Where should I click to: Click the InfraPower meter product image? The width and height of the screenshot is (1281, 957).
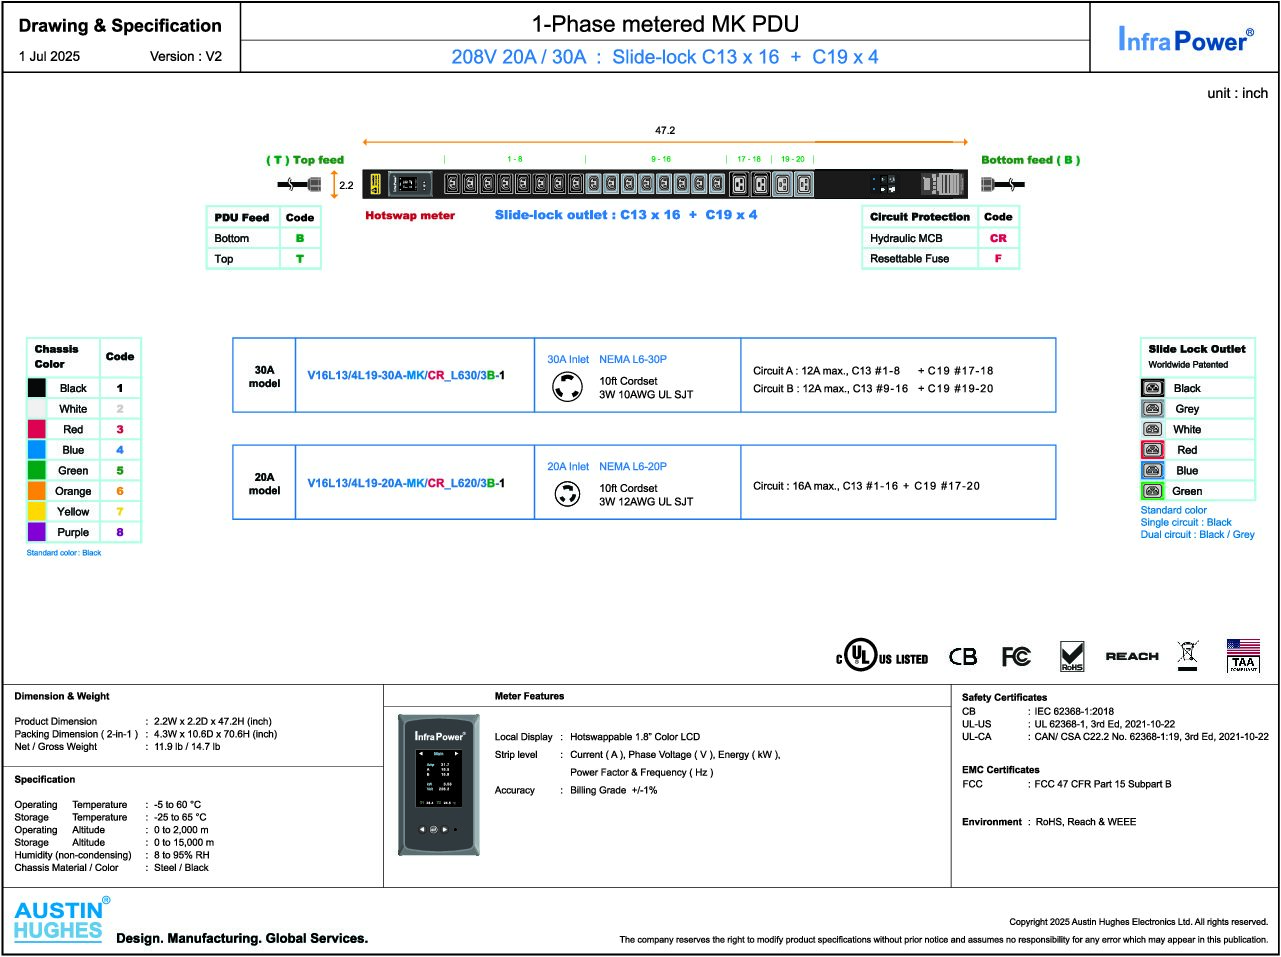tap(439, 784)
